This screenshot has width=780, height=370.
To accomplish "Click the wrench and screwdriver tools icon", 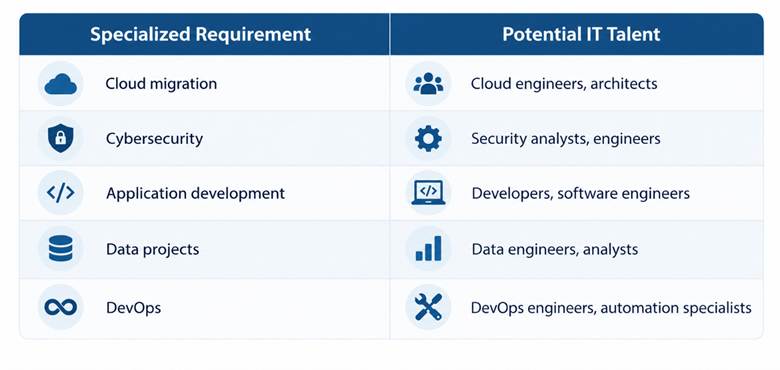I will (428, 307).
